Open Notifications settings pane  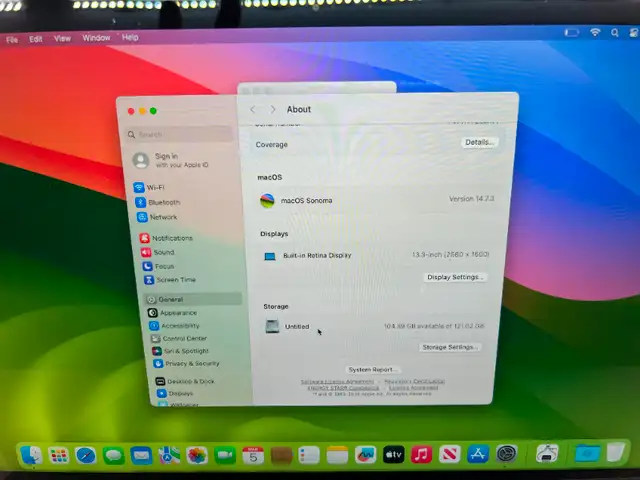(x=166, y=238)
